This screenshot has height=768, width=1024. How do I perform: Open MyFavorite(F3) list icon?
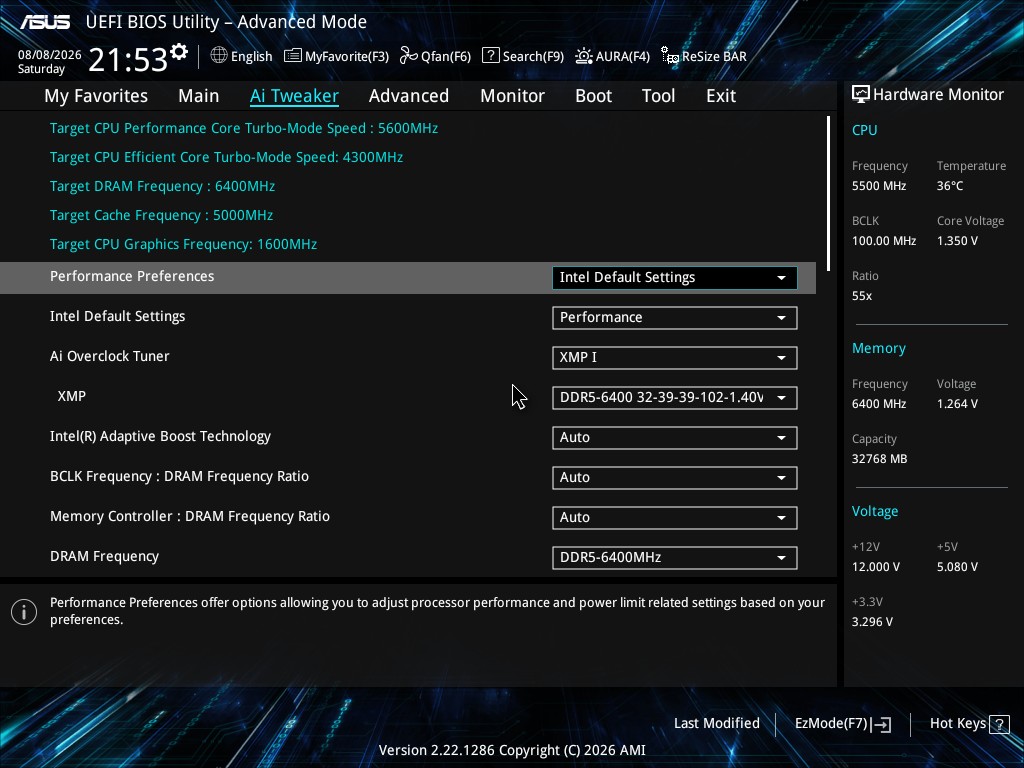click(293, 56)
